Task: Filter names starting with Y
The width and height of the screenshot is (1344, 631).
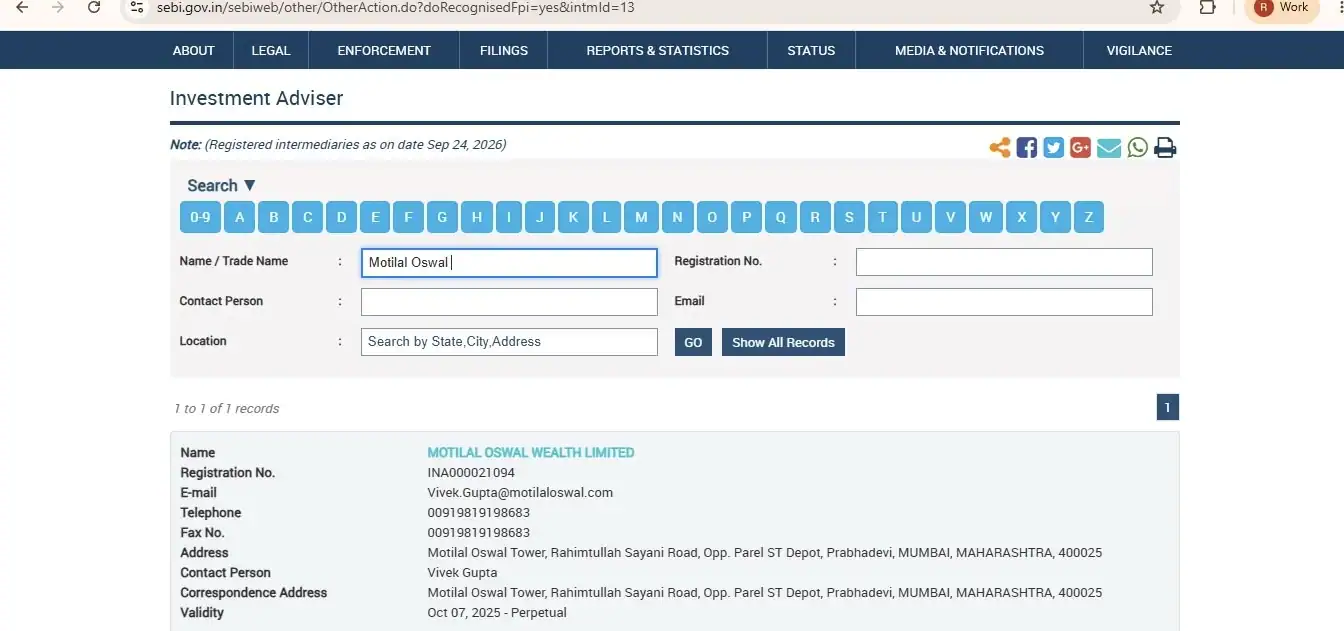Action: tap(1055, 217)
